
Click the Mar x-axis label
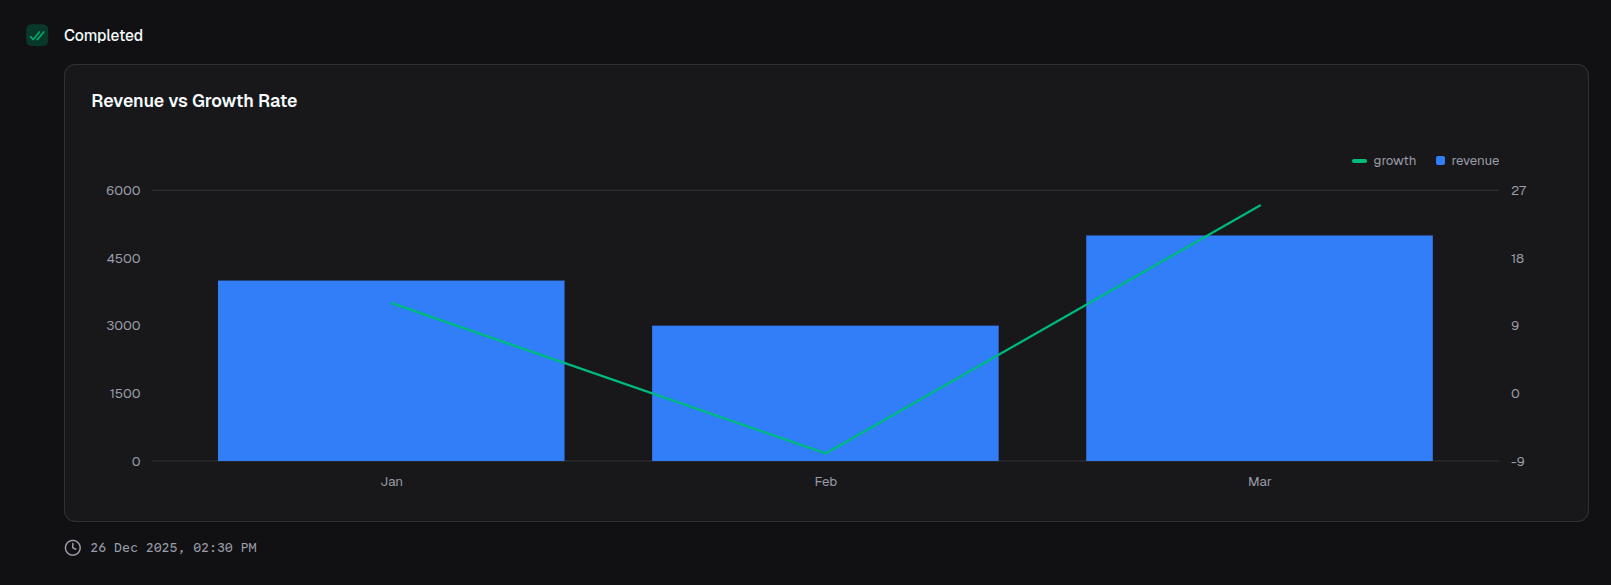coord(1259,482)
